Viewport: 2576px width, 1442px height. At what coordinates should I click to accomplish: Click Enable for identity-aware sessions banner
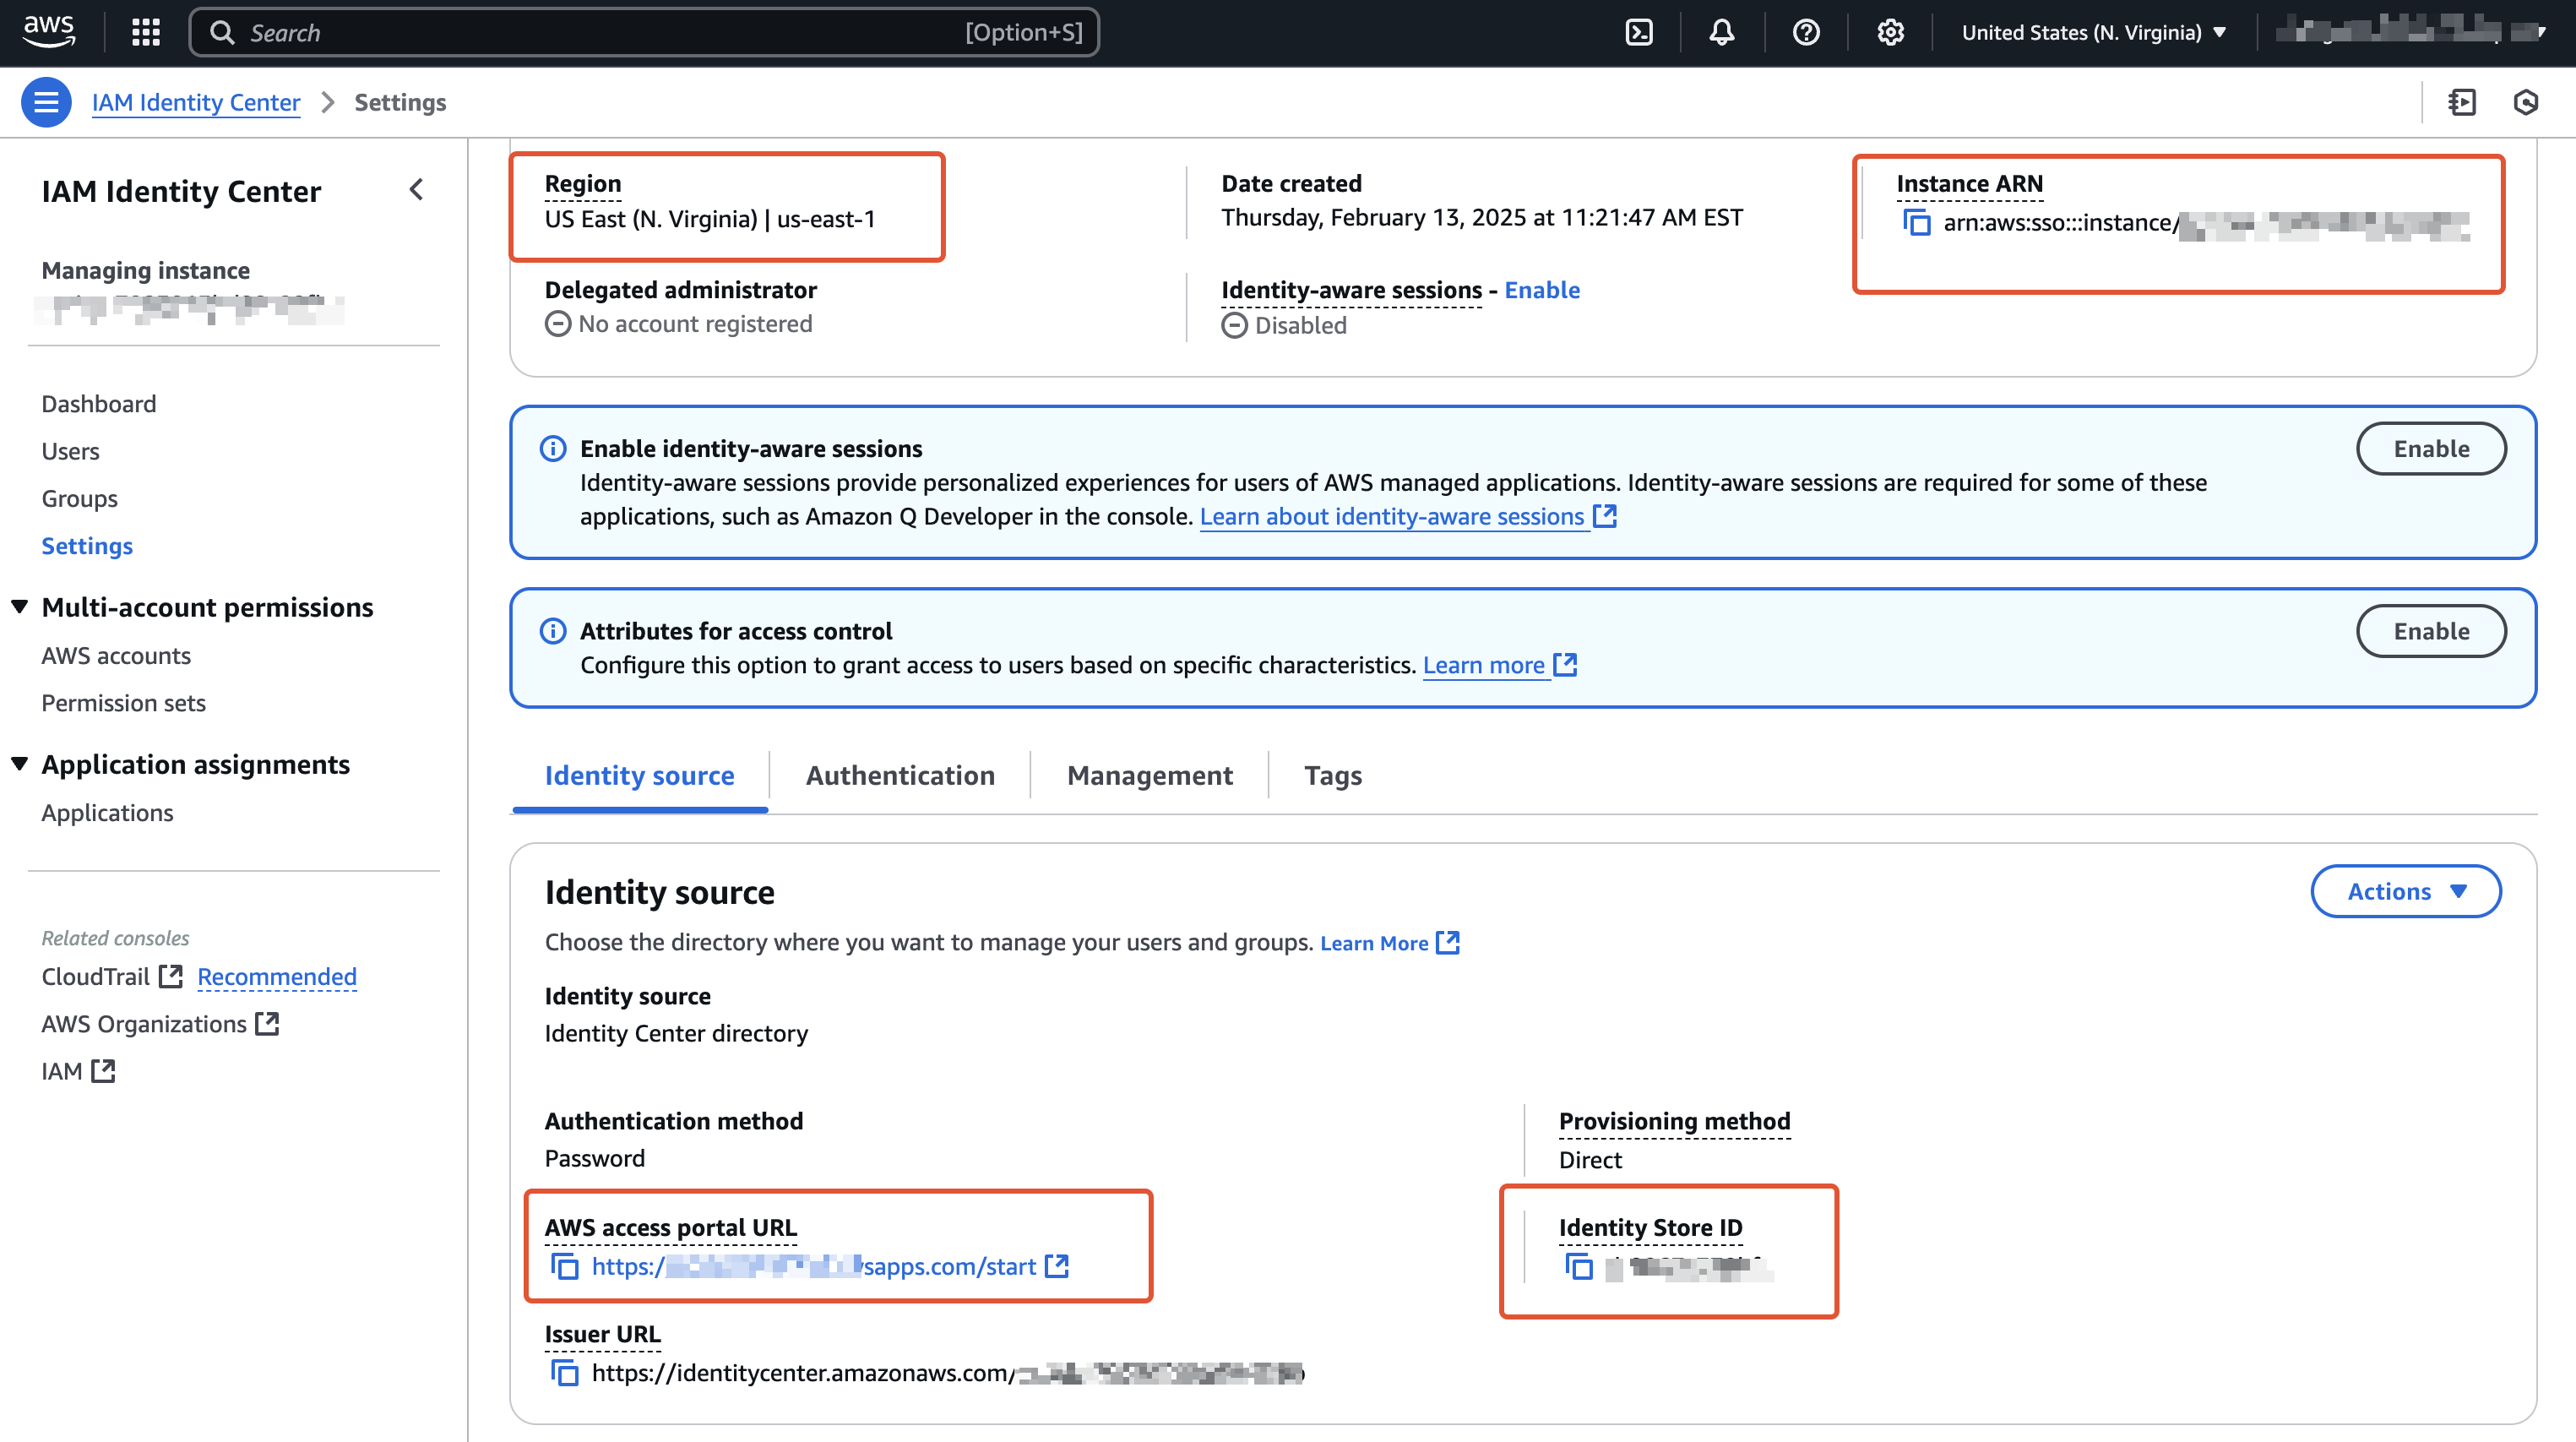tap(2430, 449)
